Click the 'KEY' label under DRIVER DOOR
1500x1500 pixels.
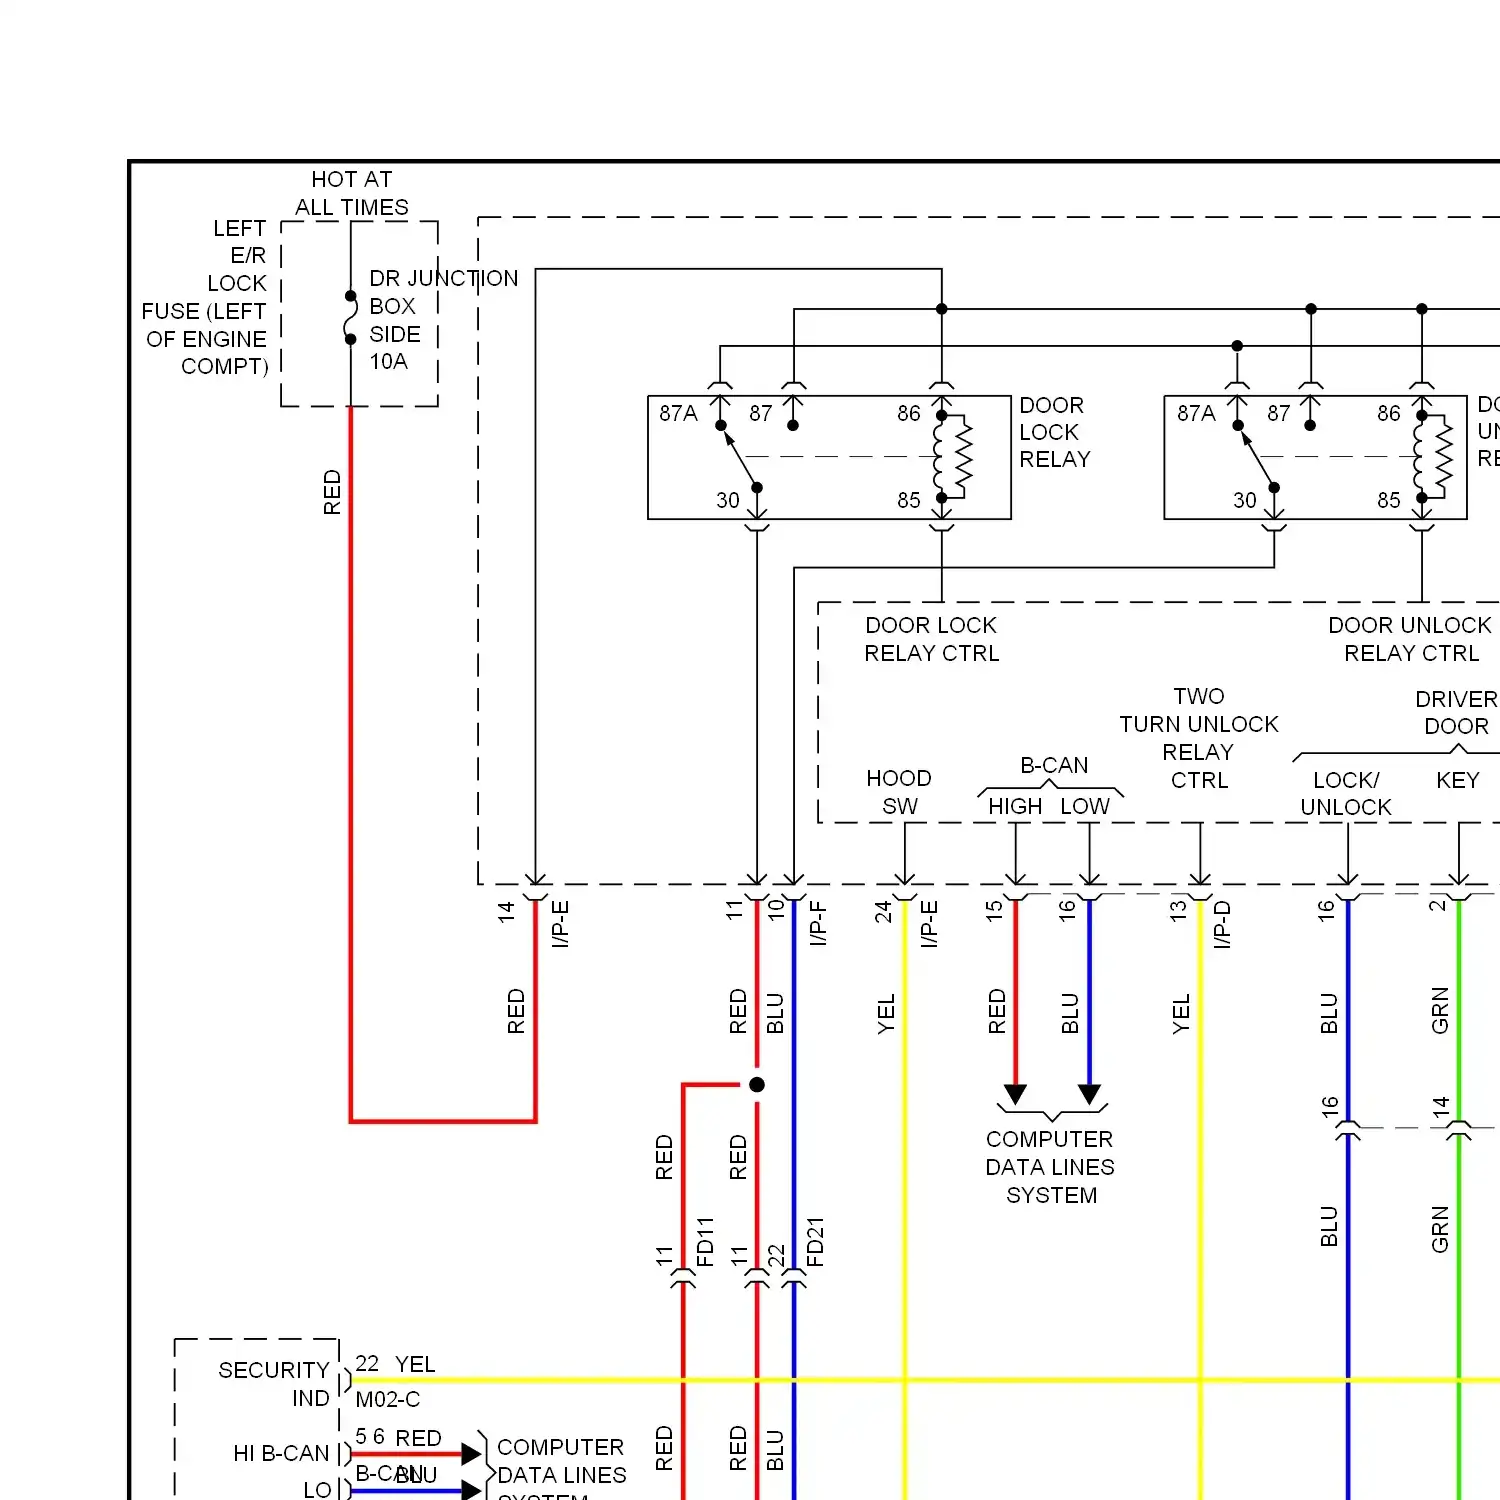pos(1457,780)
